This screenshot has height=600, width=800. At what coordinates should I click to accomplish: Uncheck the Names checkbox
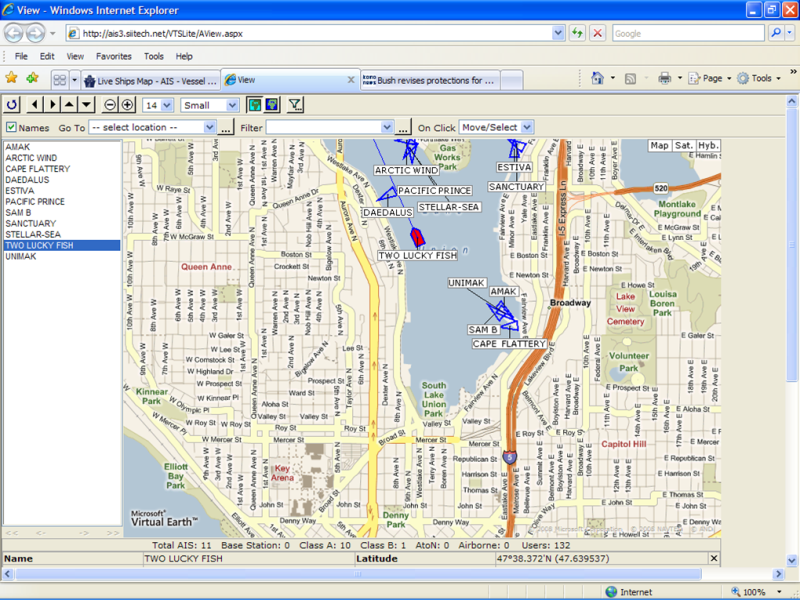click(11, 127)
